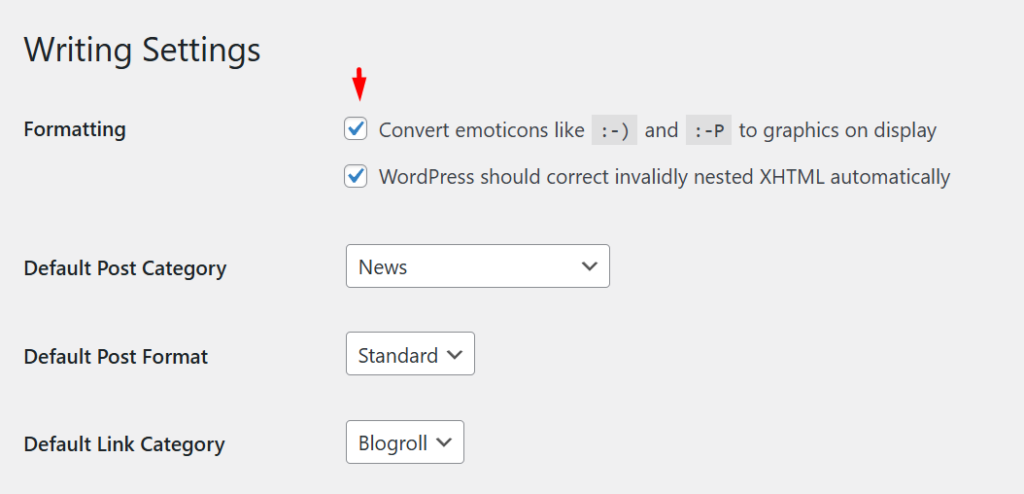The height and width of the screenshot is (494, 1024).
Task: Click the 'Convert emoticons like' label text
Action: [x=481, y=130]
